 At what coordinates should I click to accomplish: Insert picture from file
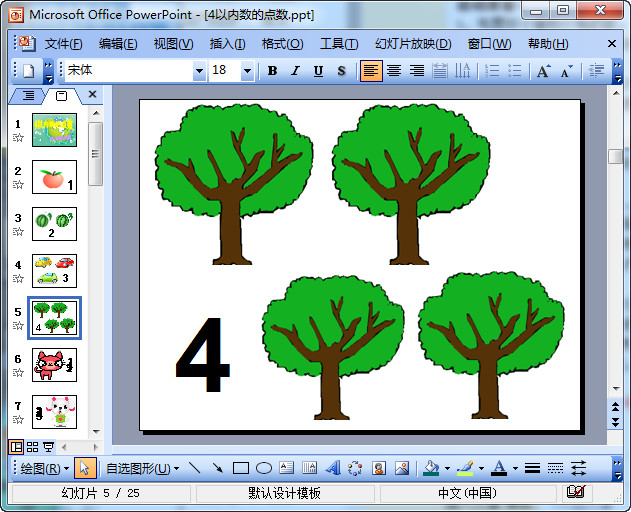pyautogui.click(x=402, y=468)
